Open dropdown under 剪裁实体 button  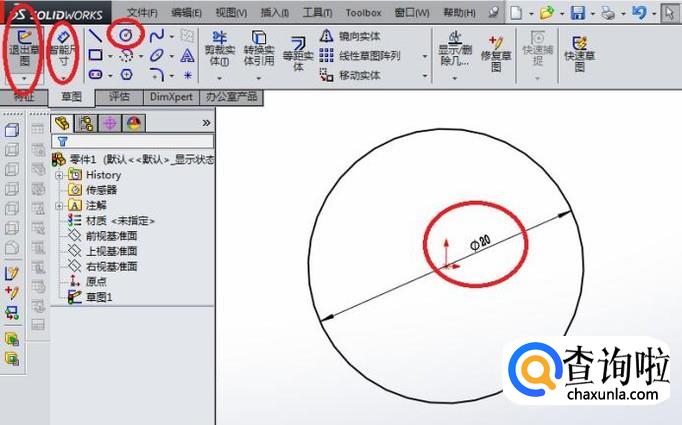tap(220, 78)
